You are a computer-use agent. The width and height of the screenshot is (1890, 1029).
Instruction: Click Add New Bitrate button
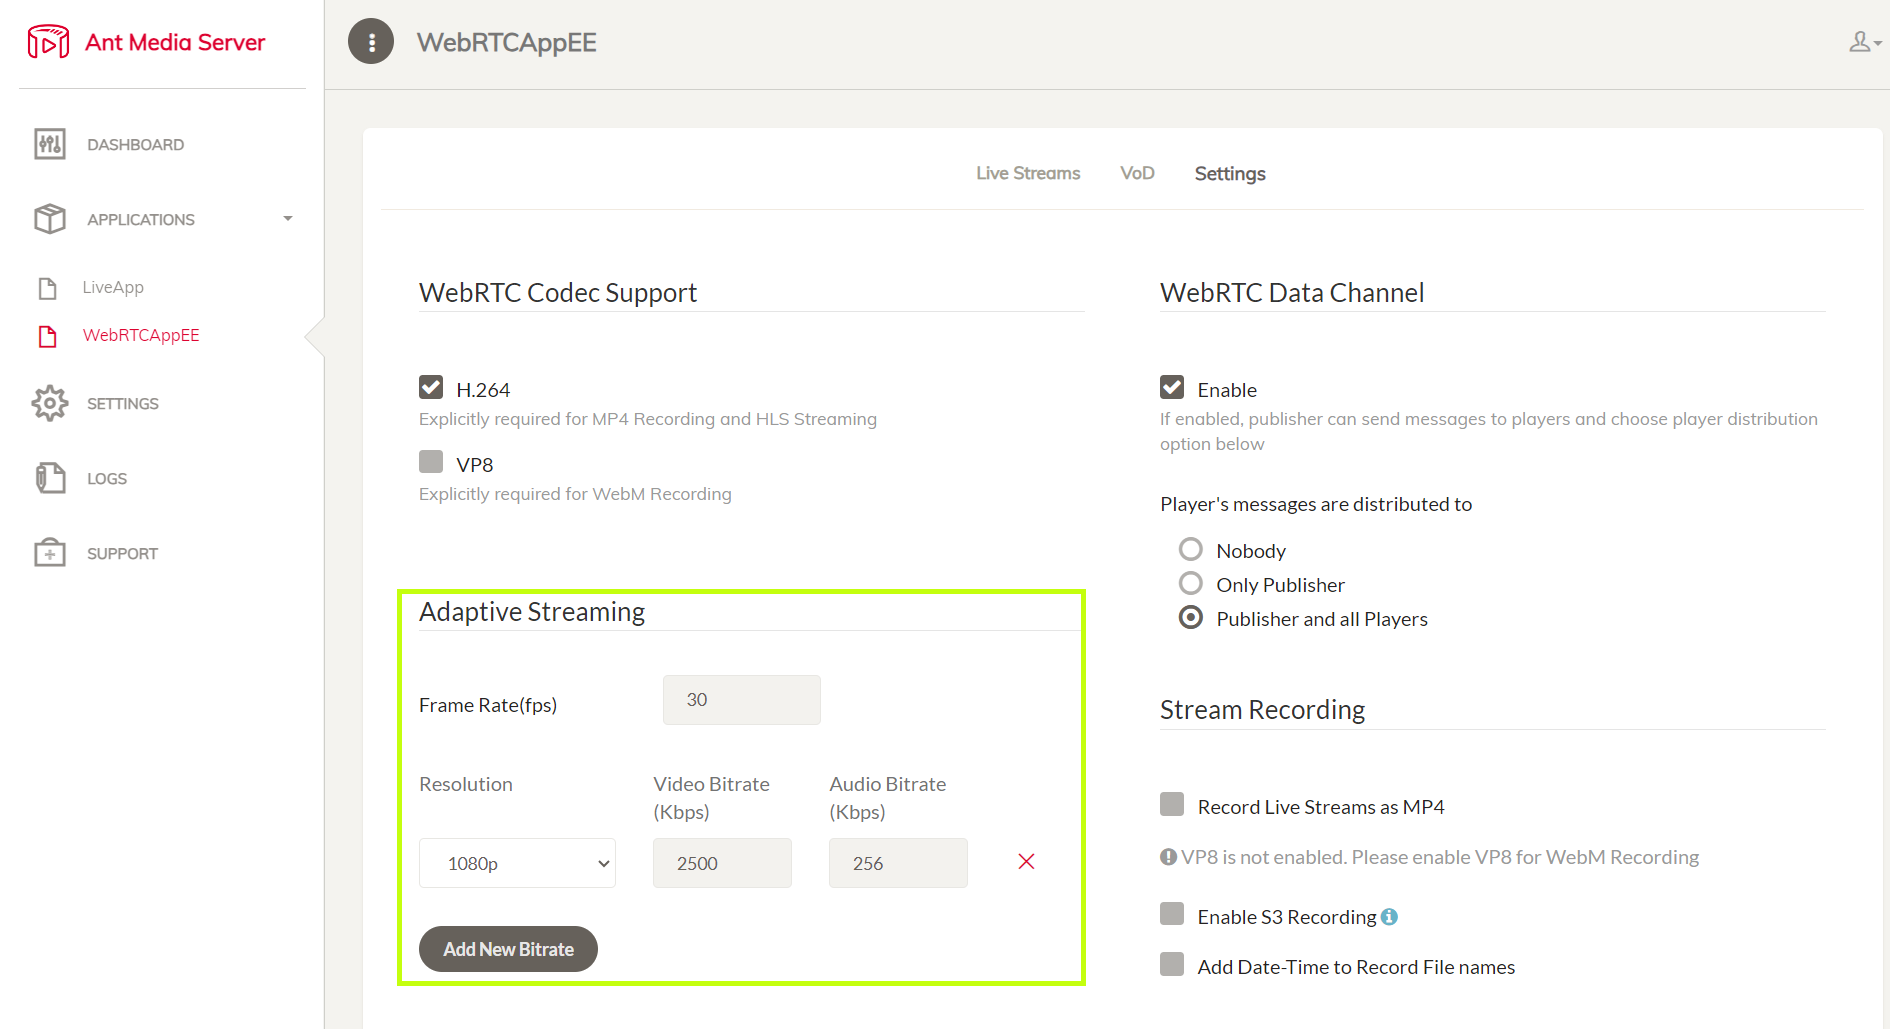[x=508, y=949]
